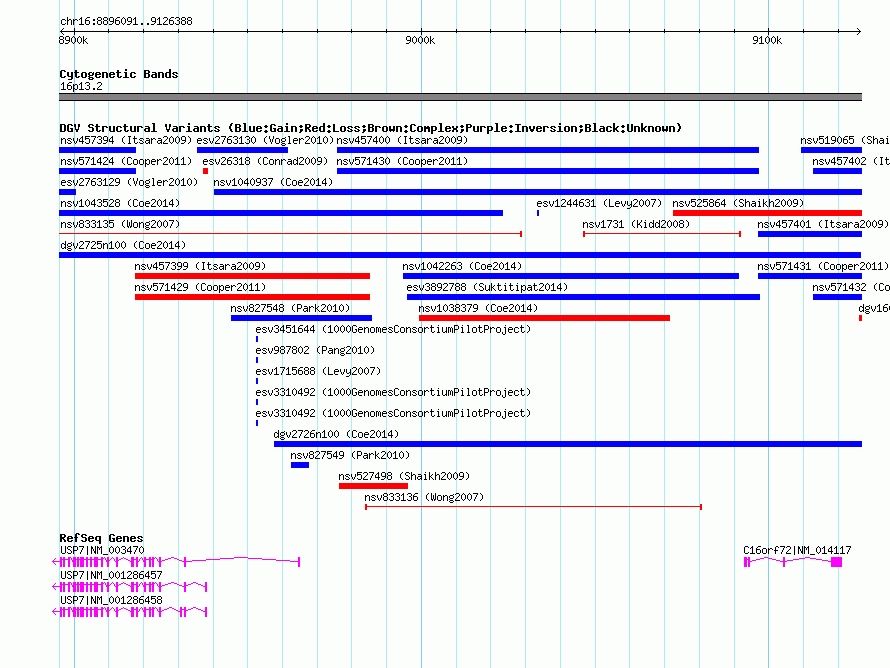The image size is (890, 668).
Task: Open the nsv827548 (Park2010) label
Action: coord(290,308)
